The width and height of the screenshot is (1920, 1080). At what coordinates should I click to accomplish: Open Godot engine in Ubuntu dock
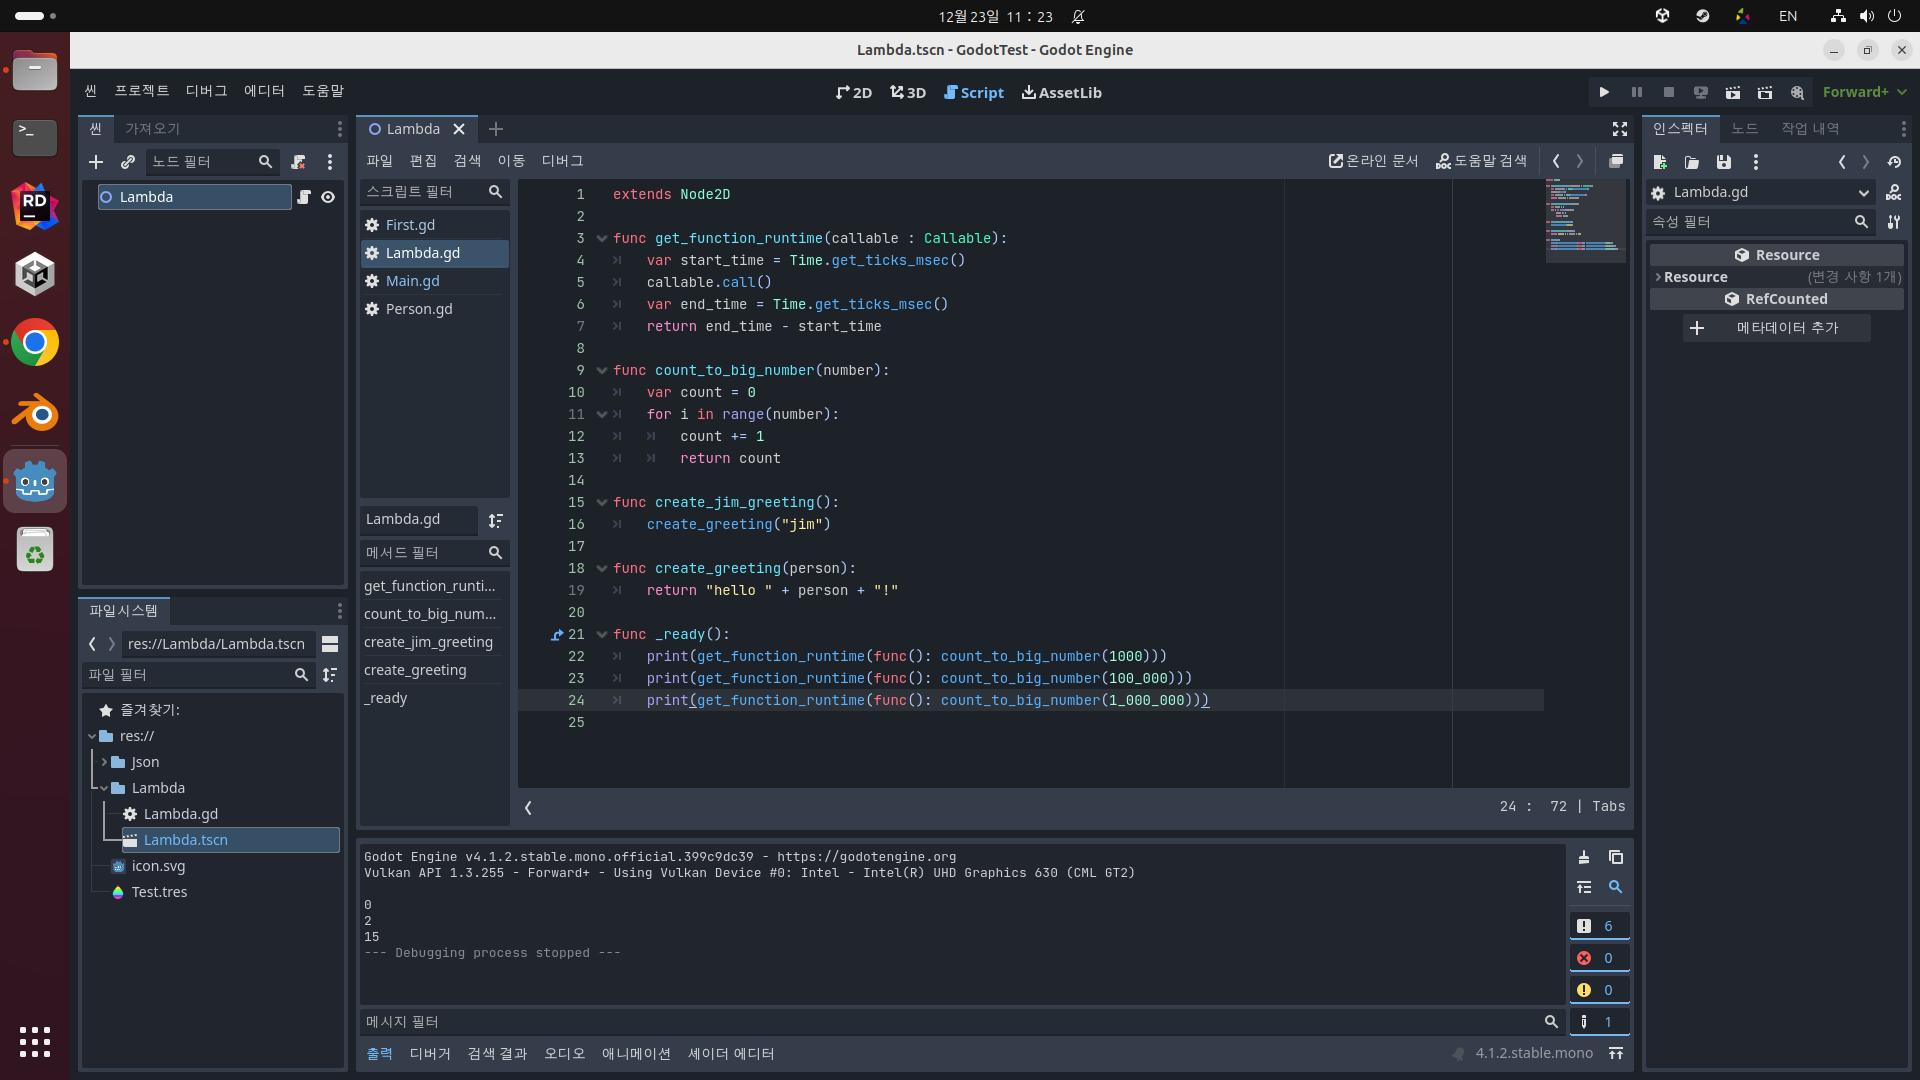(35, 481)
